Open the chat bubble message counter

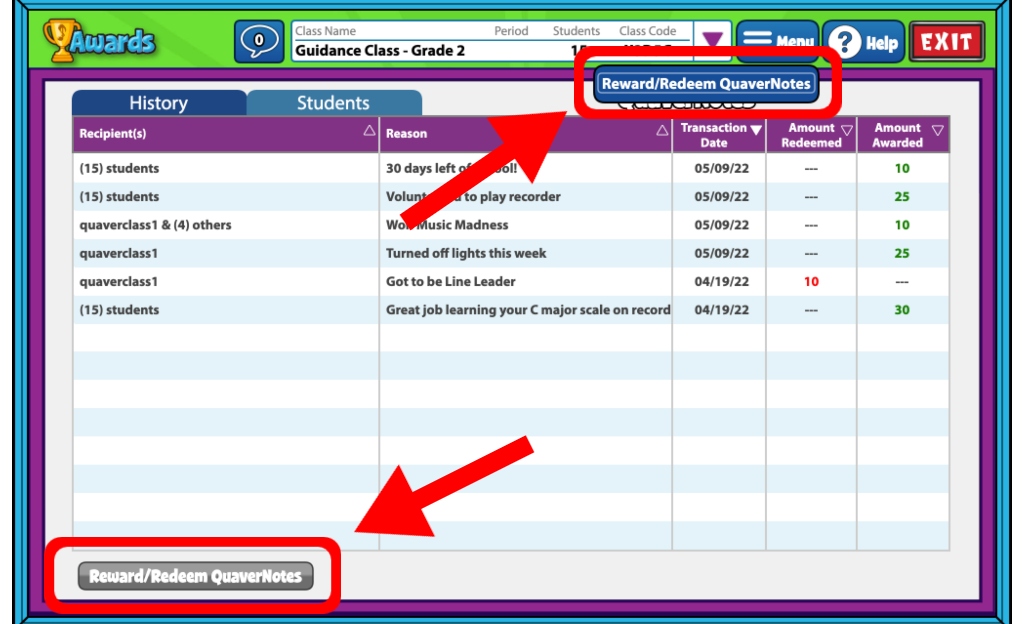click(259, 41)
